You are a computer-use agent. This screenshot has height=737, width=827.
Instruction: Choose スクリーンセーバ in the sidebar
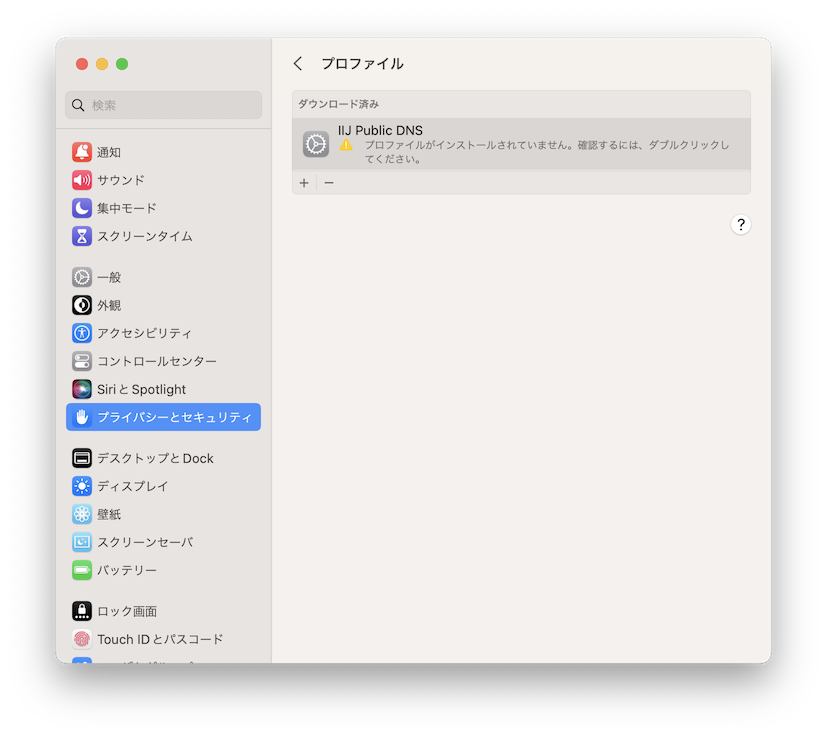click(x=164, y=542)
